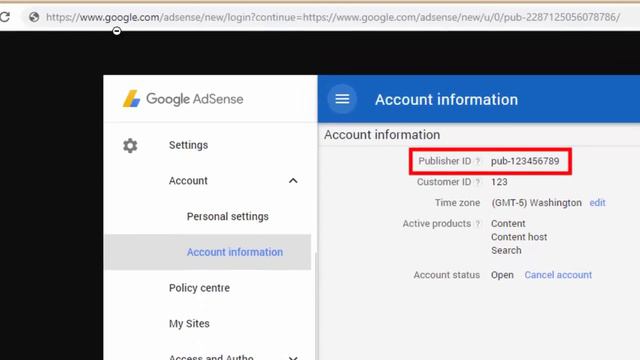Click the Open account status text
Viewport: 640px width, 360px height.
(502, 275)
